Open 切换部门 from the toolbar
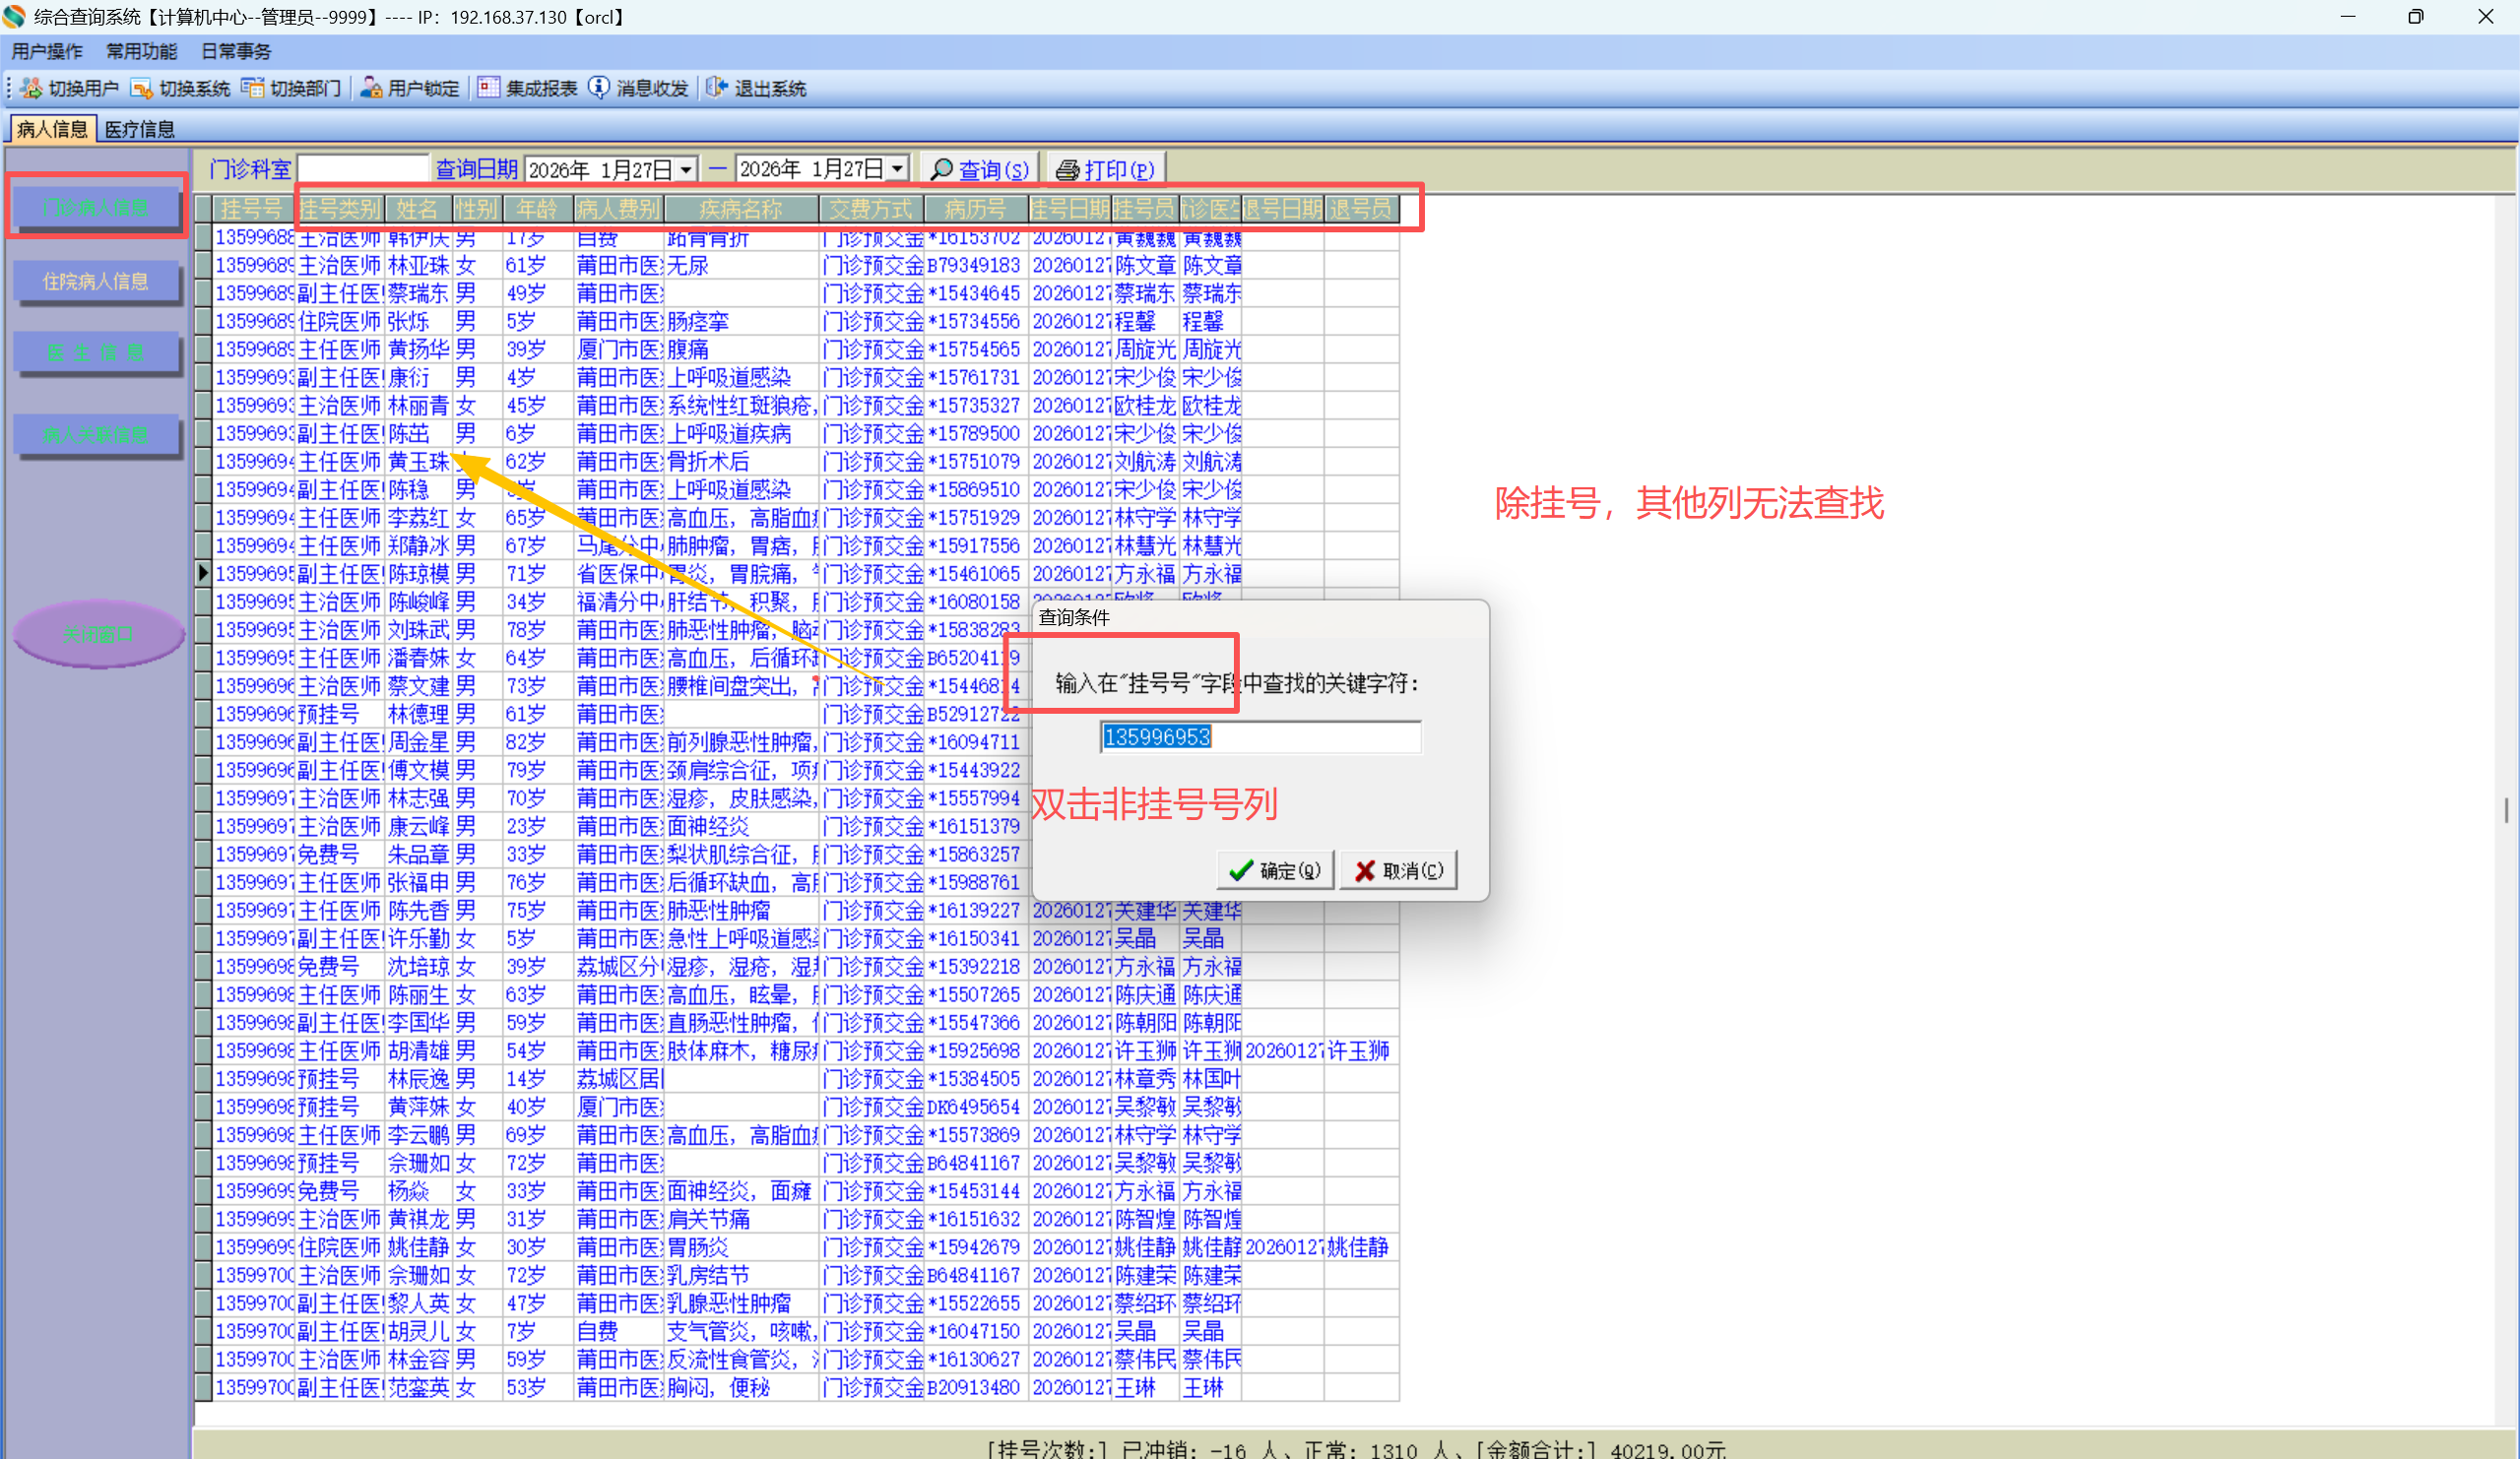2520x1459 pixels. (252, 88)
